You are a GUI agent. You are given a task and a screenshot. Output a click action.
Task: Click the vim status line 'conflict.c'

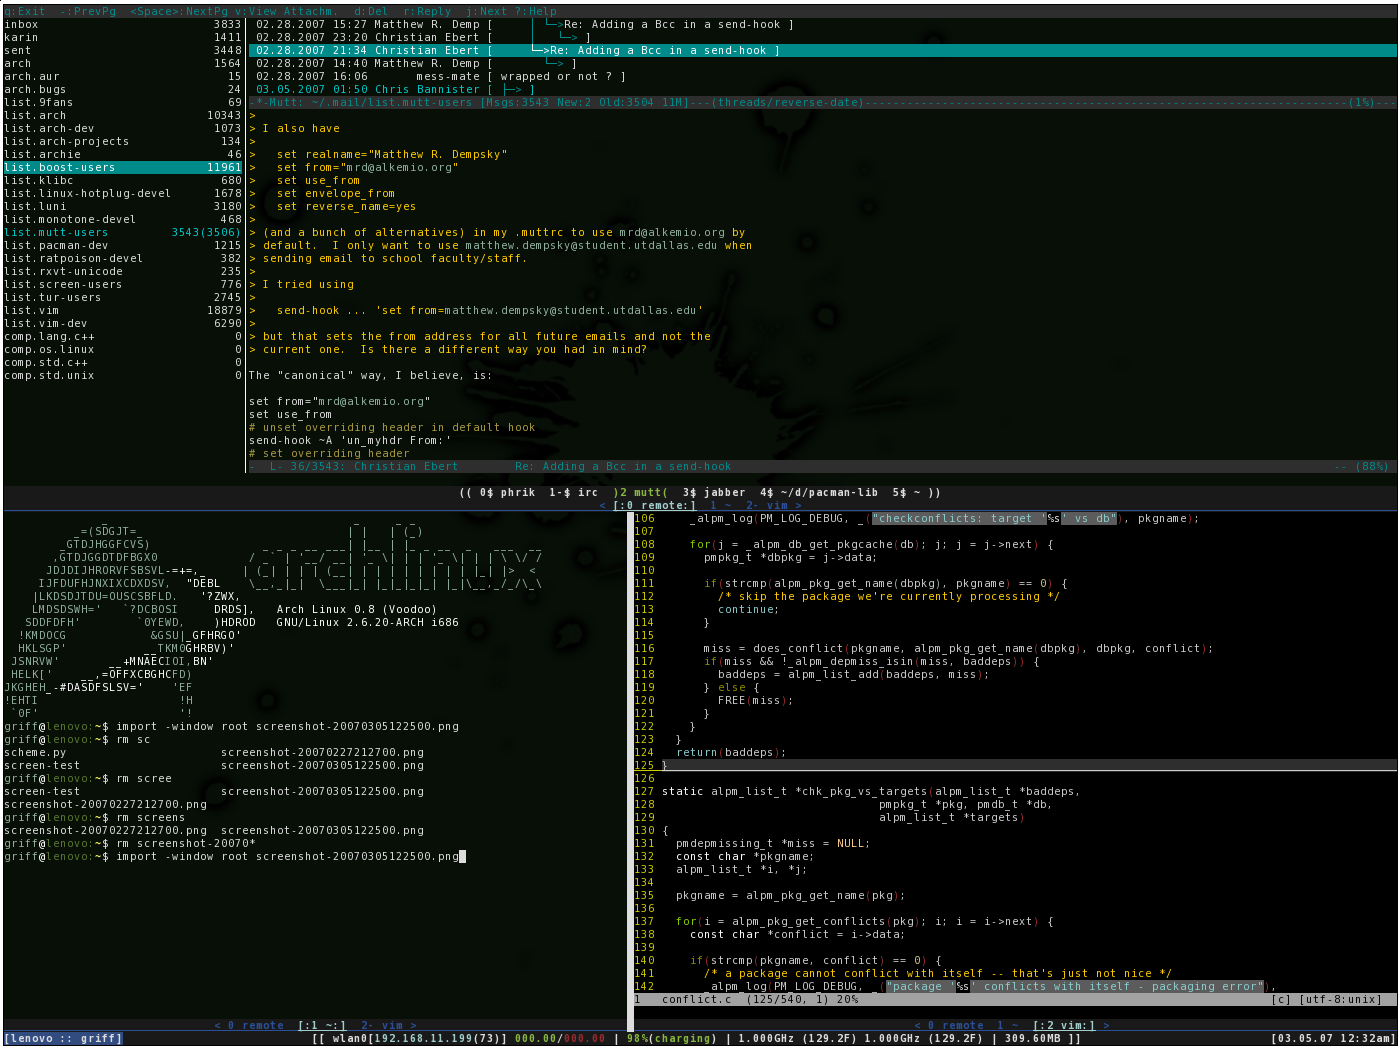[1015, 999]
